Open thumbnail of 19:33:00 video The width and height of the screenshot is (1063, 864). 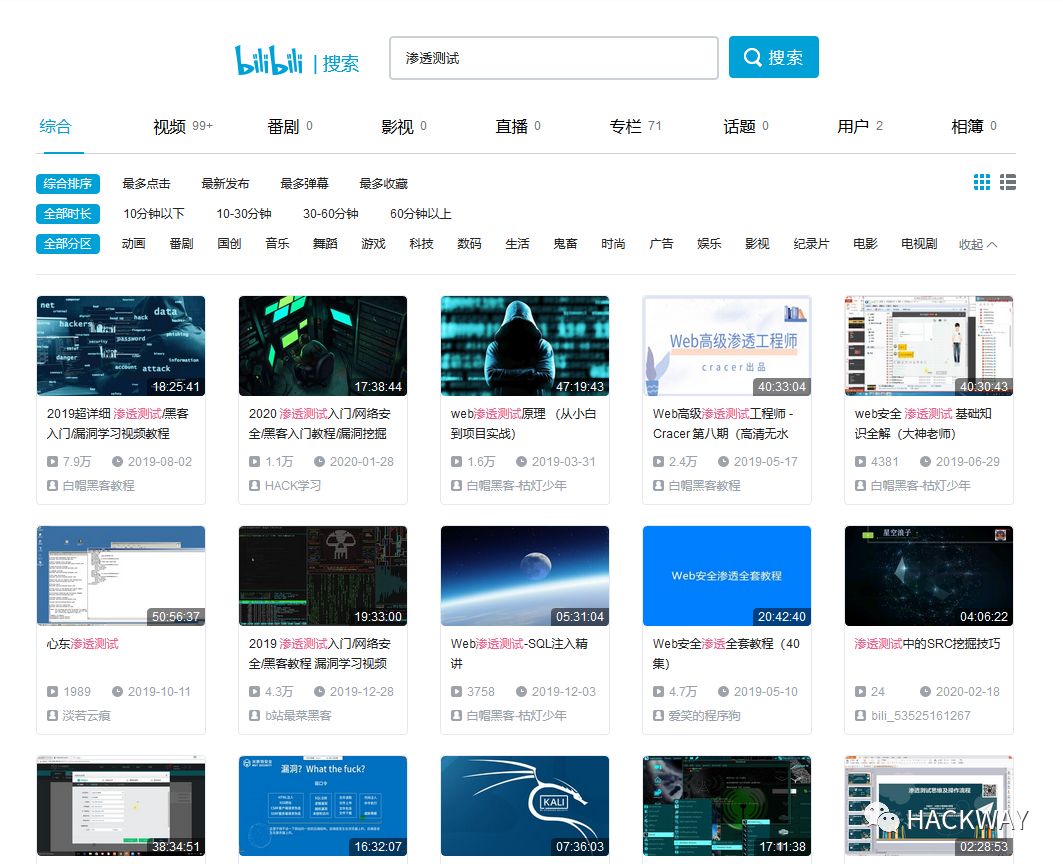point(323,576)
